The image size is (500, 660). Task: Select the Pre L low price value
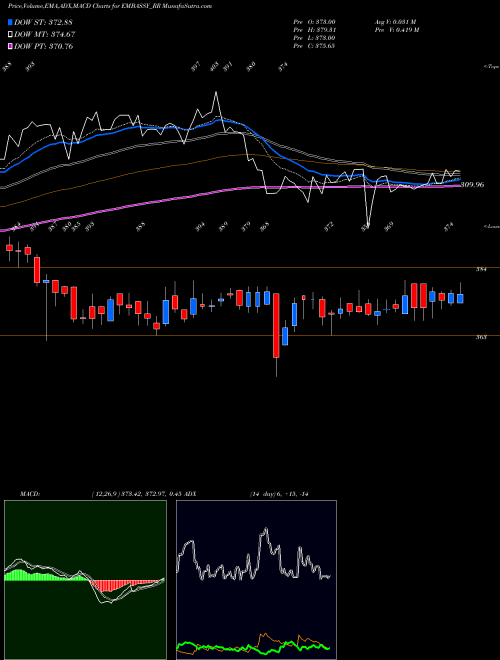[x=314, y=38]
